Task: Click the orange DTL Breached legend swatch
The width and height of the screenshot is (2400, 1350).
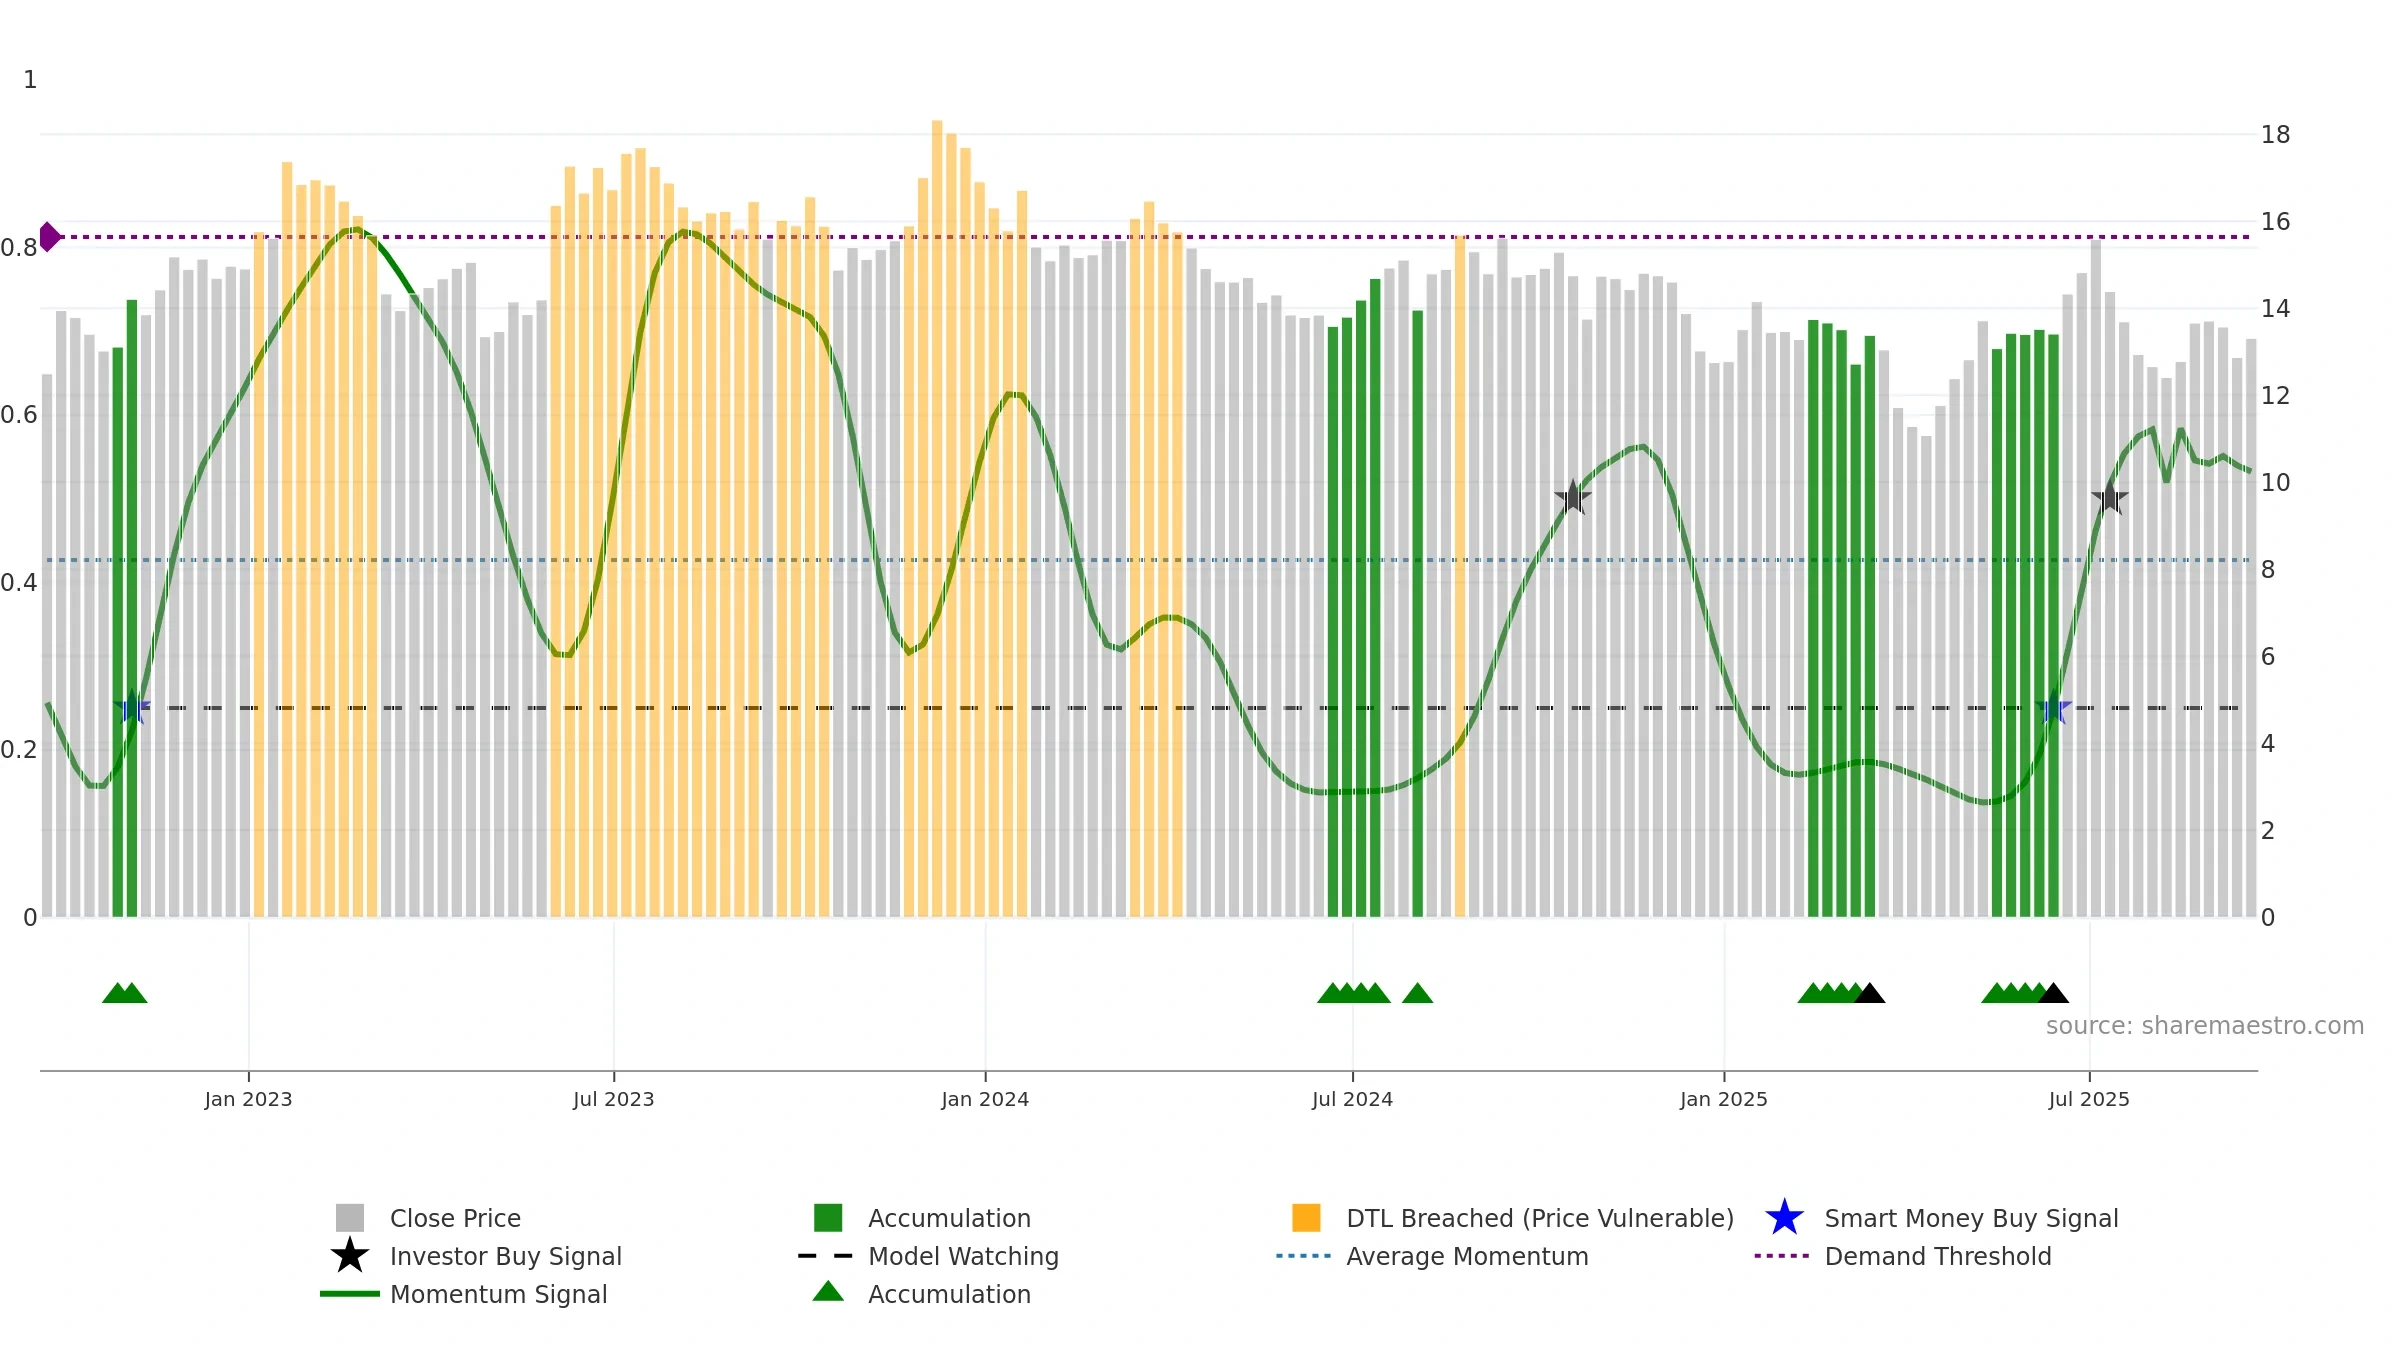Action: [x=1306, y=1218]
